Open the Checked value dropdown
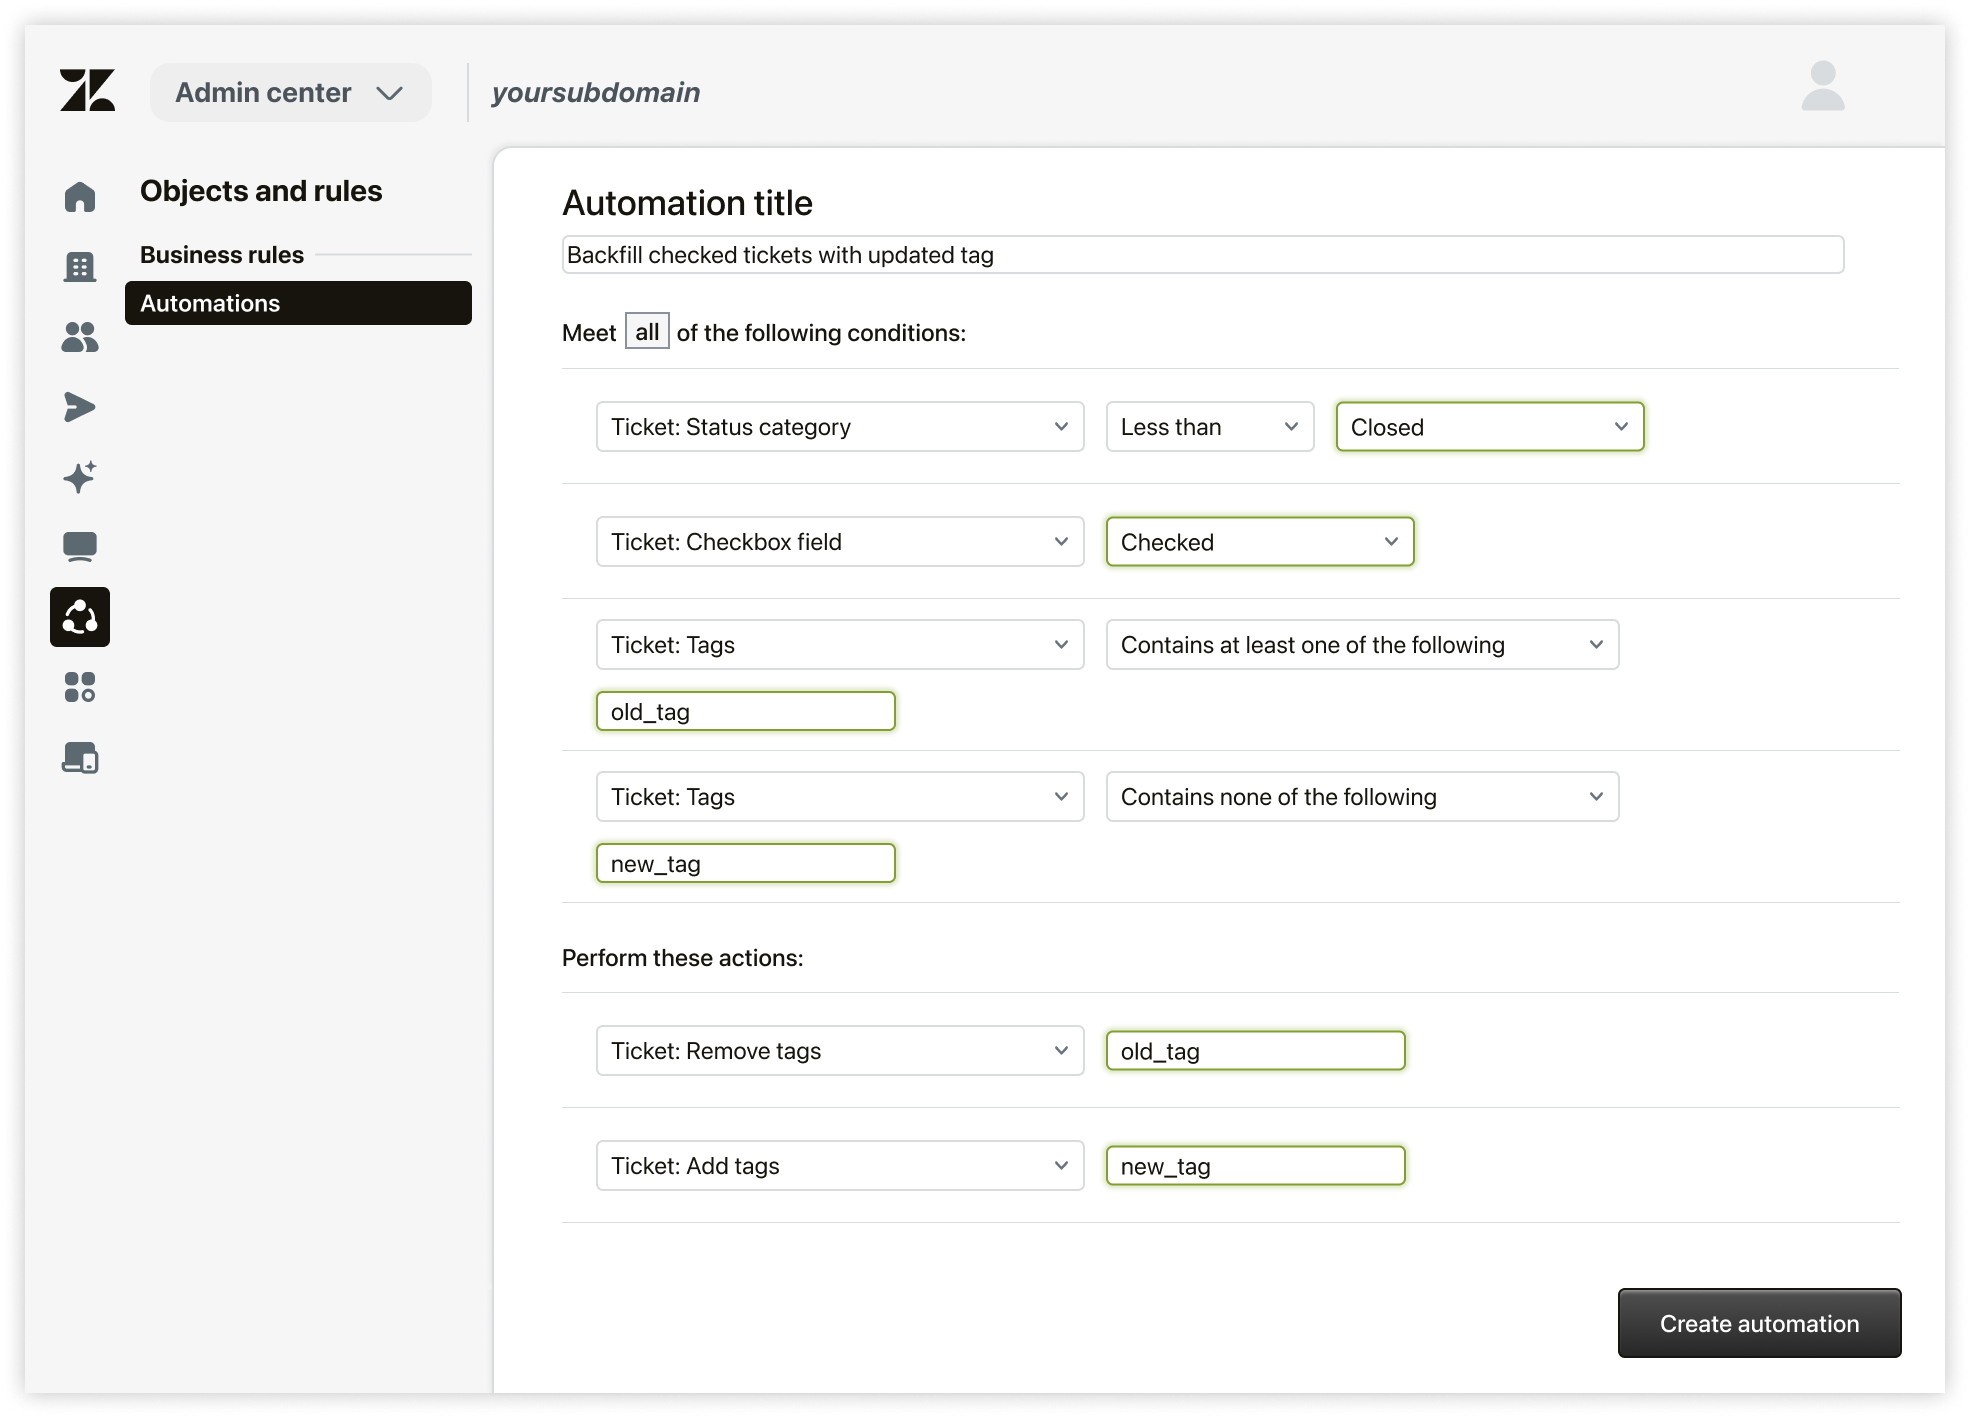 click(1260, 542)
